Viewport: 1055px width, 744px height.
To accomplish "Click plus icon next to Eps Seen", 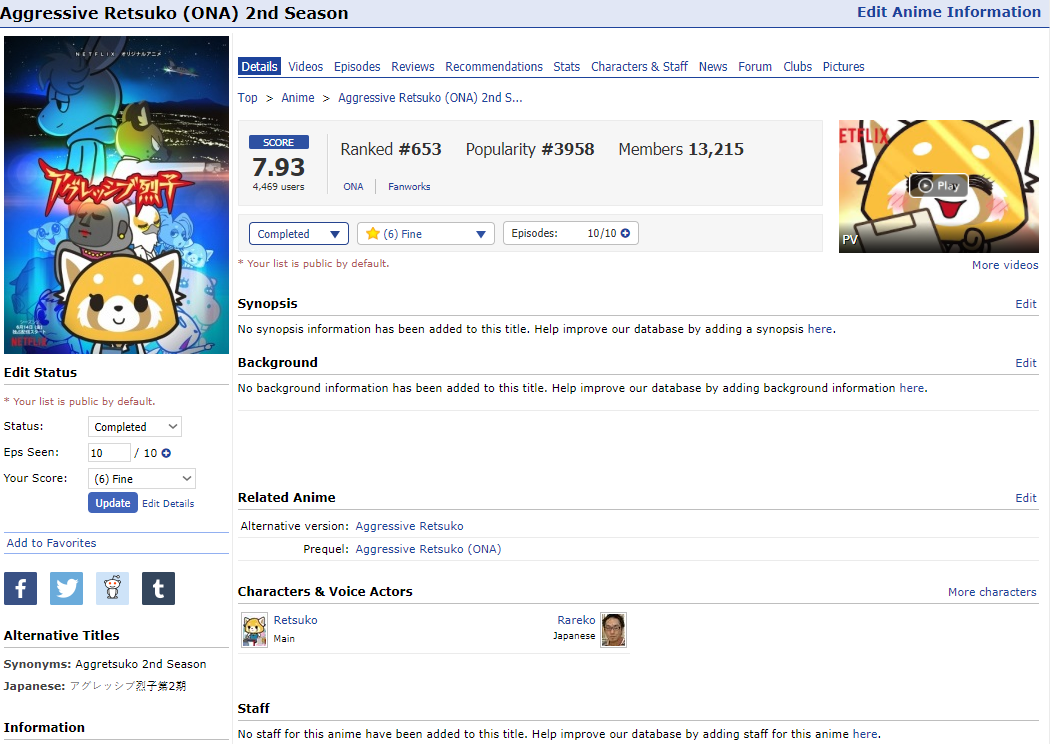I will (x=166, y=453).
